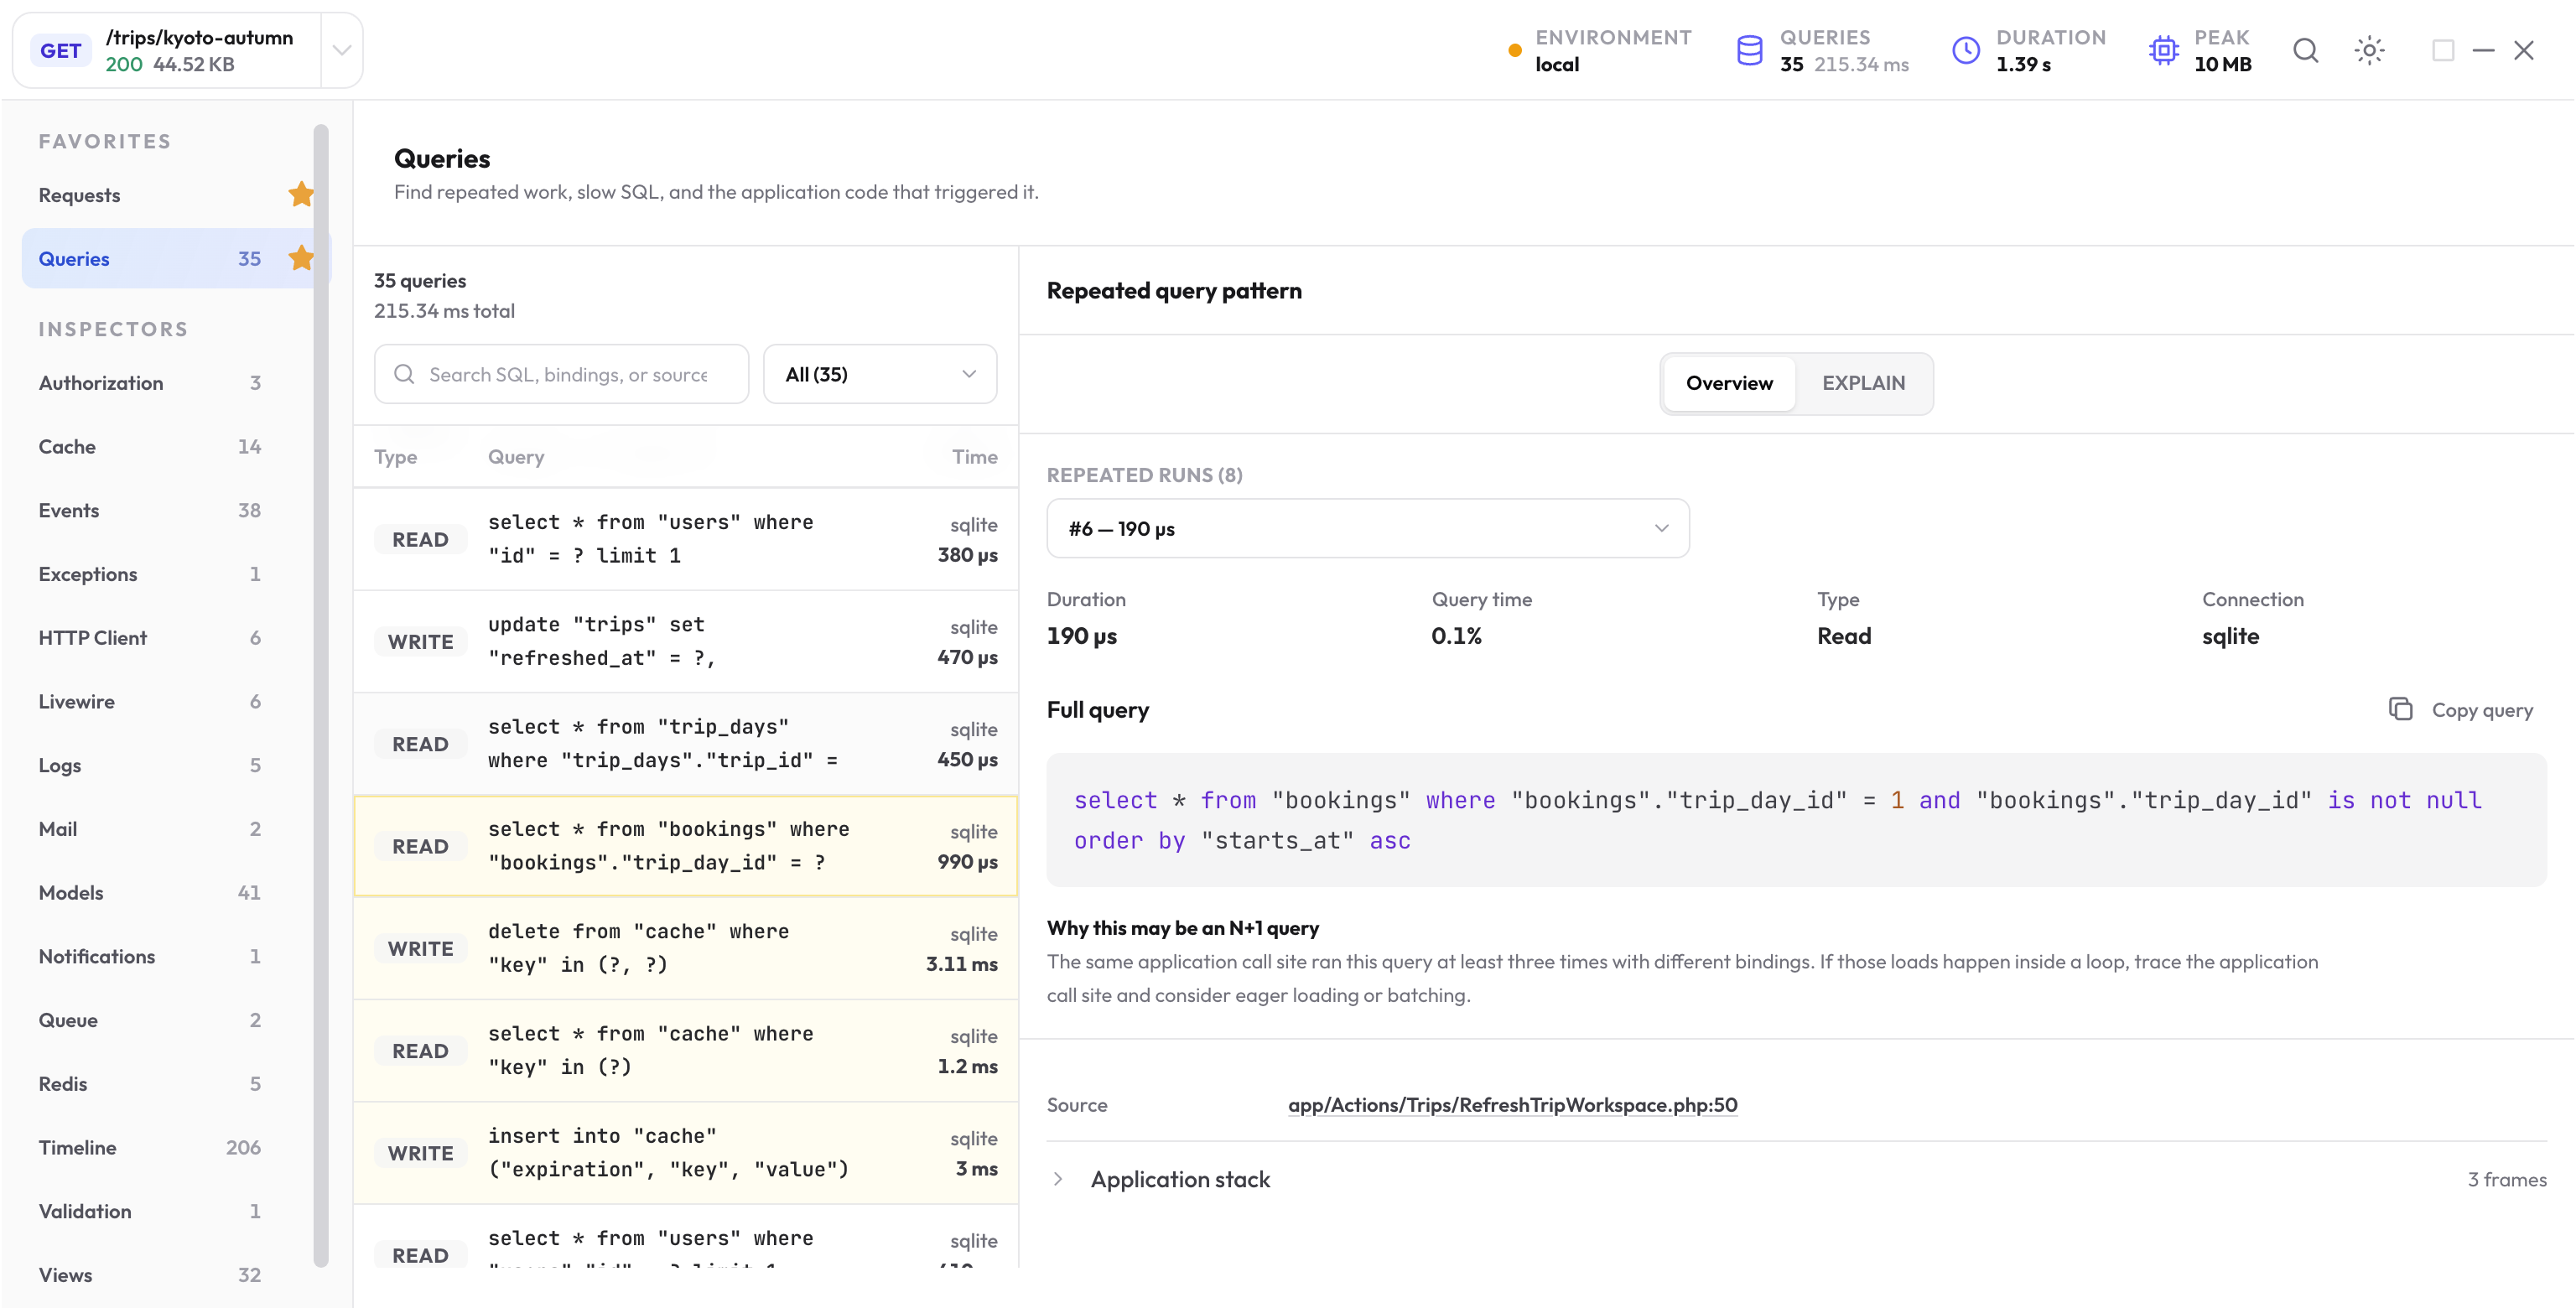Open the search magnifier in header
Image resolution: width=2576 pixels, height=1308 pixels.
(2306, 50)
